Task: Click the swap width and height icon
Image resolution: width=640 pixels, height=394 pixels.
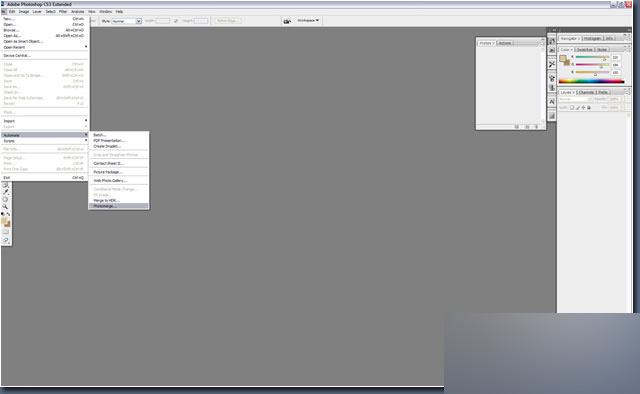Action: coord(176,21)
